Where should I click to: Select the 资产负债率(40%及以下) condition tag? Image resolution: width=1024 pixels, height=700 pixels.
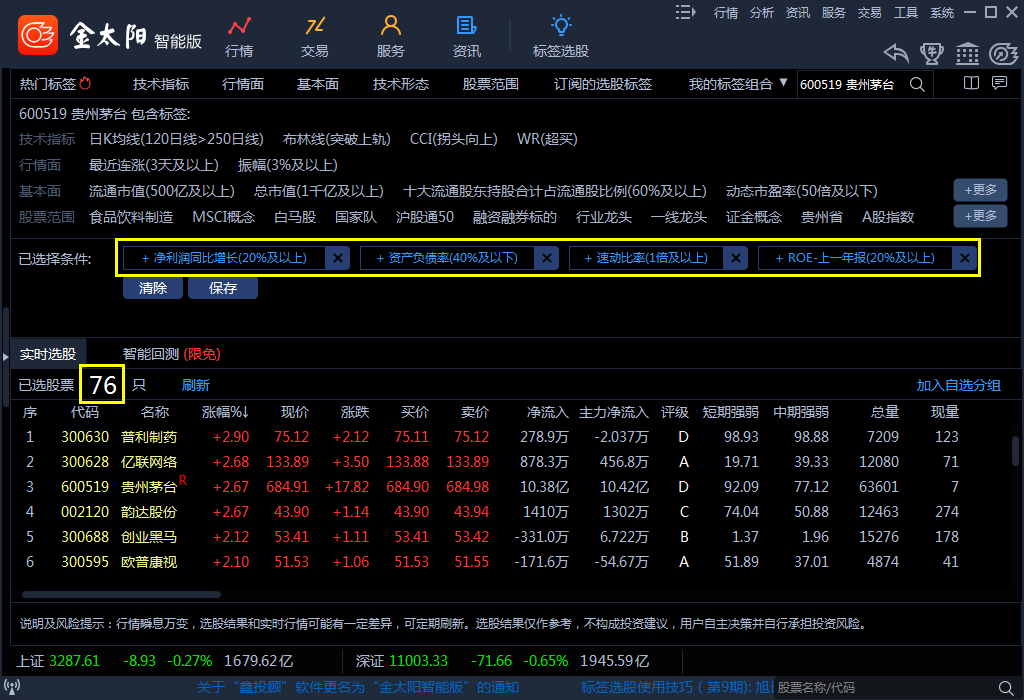tap(447, 258)
